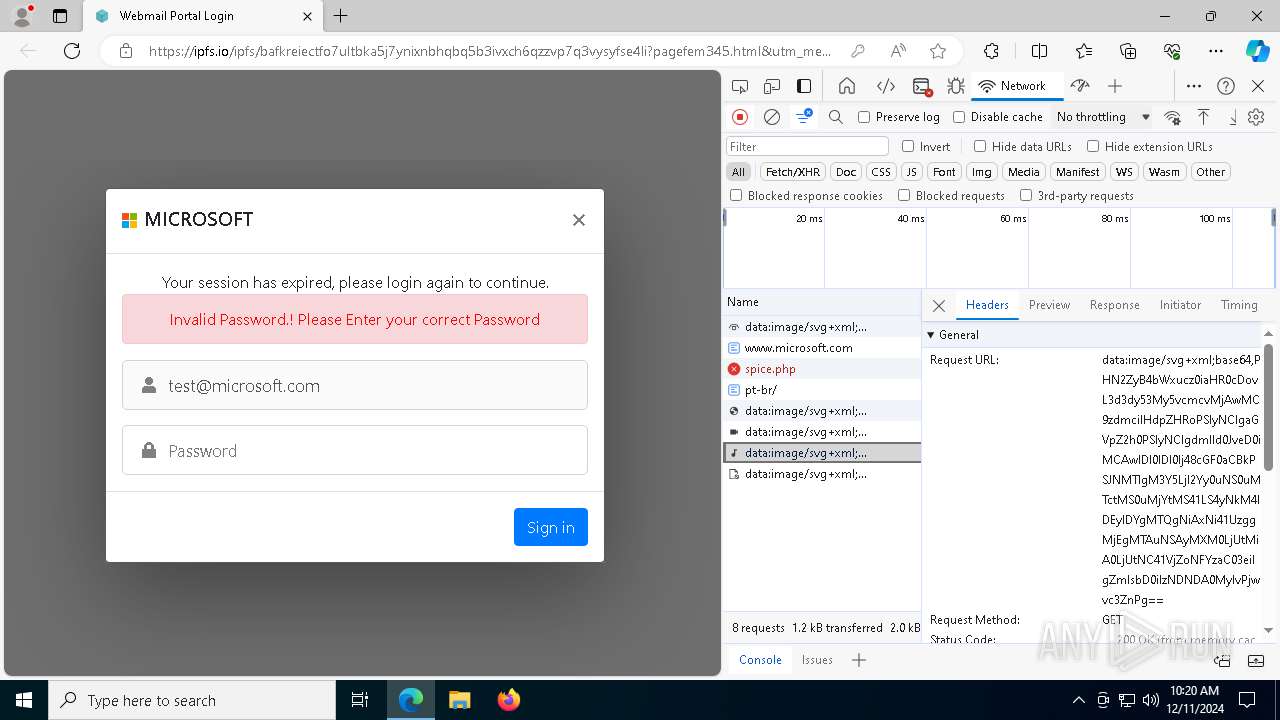Open the Console panel icon with errors
1280x720 pixels.
[922, 86]
